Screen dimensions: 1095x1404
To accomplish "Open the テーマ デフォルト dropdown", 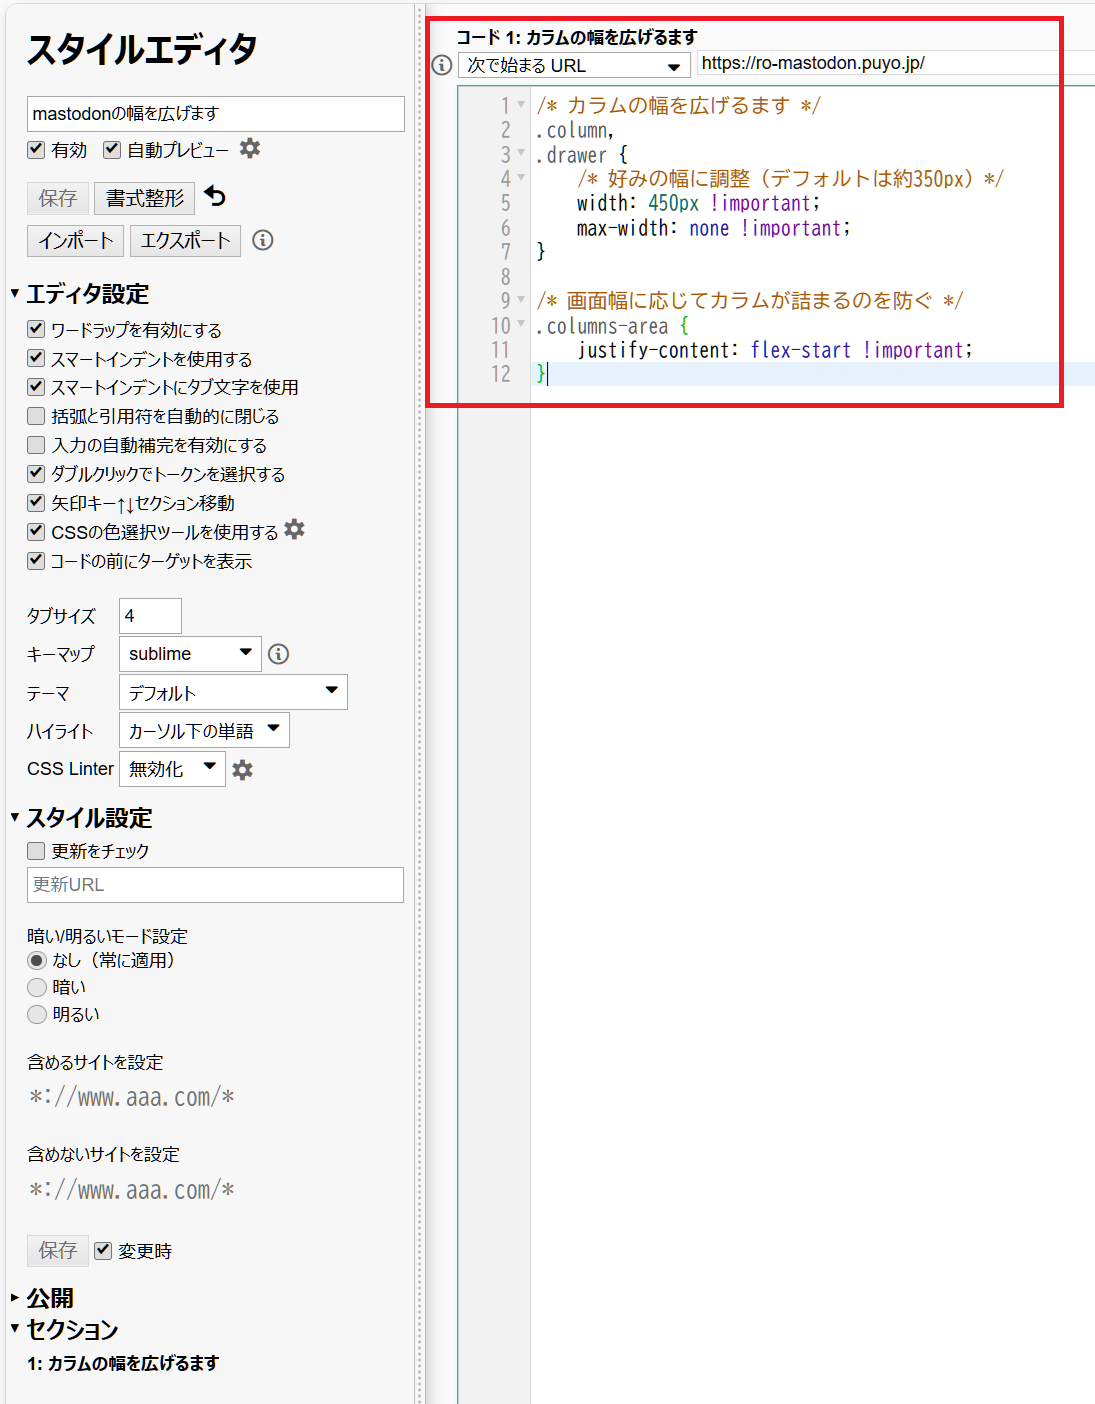I will click(232, 692).
